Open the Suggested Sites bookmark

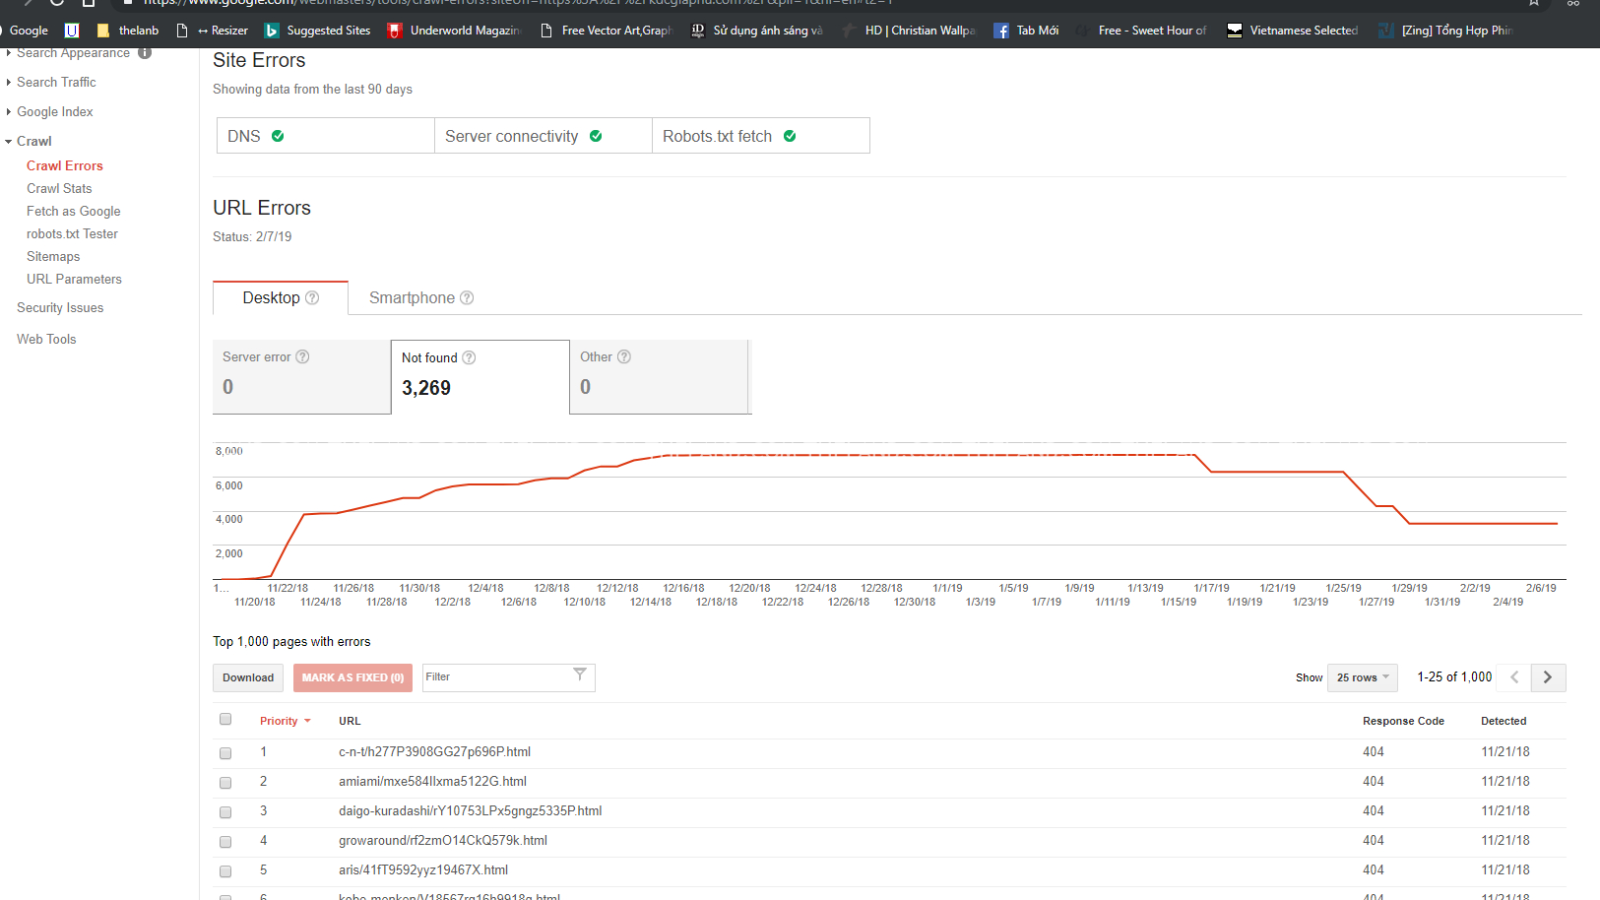click(317, 30)
